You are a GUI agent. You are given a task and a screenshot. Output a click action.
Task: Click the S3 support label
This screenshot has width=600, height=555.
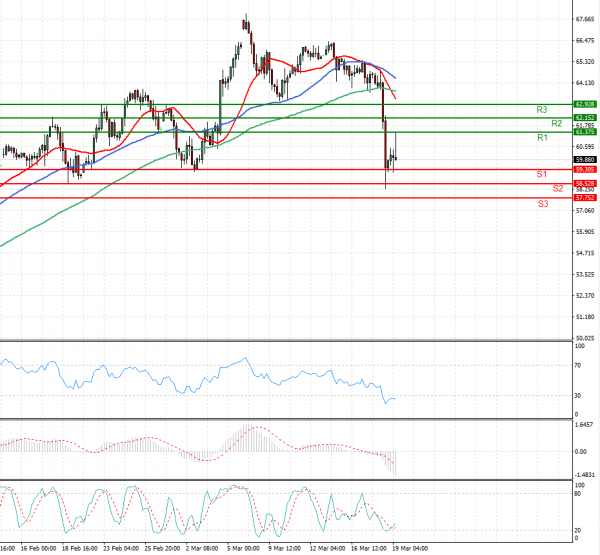click(543, 204)
